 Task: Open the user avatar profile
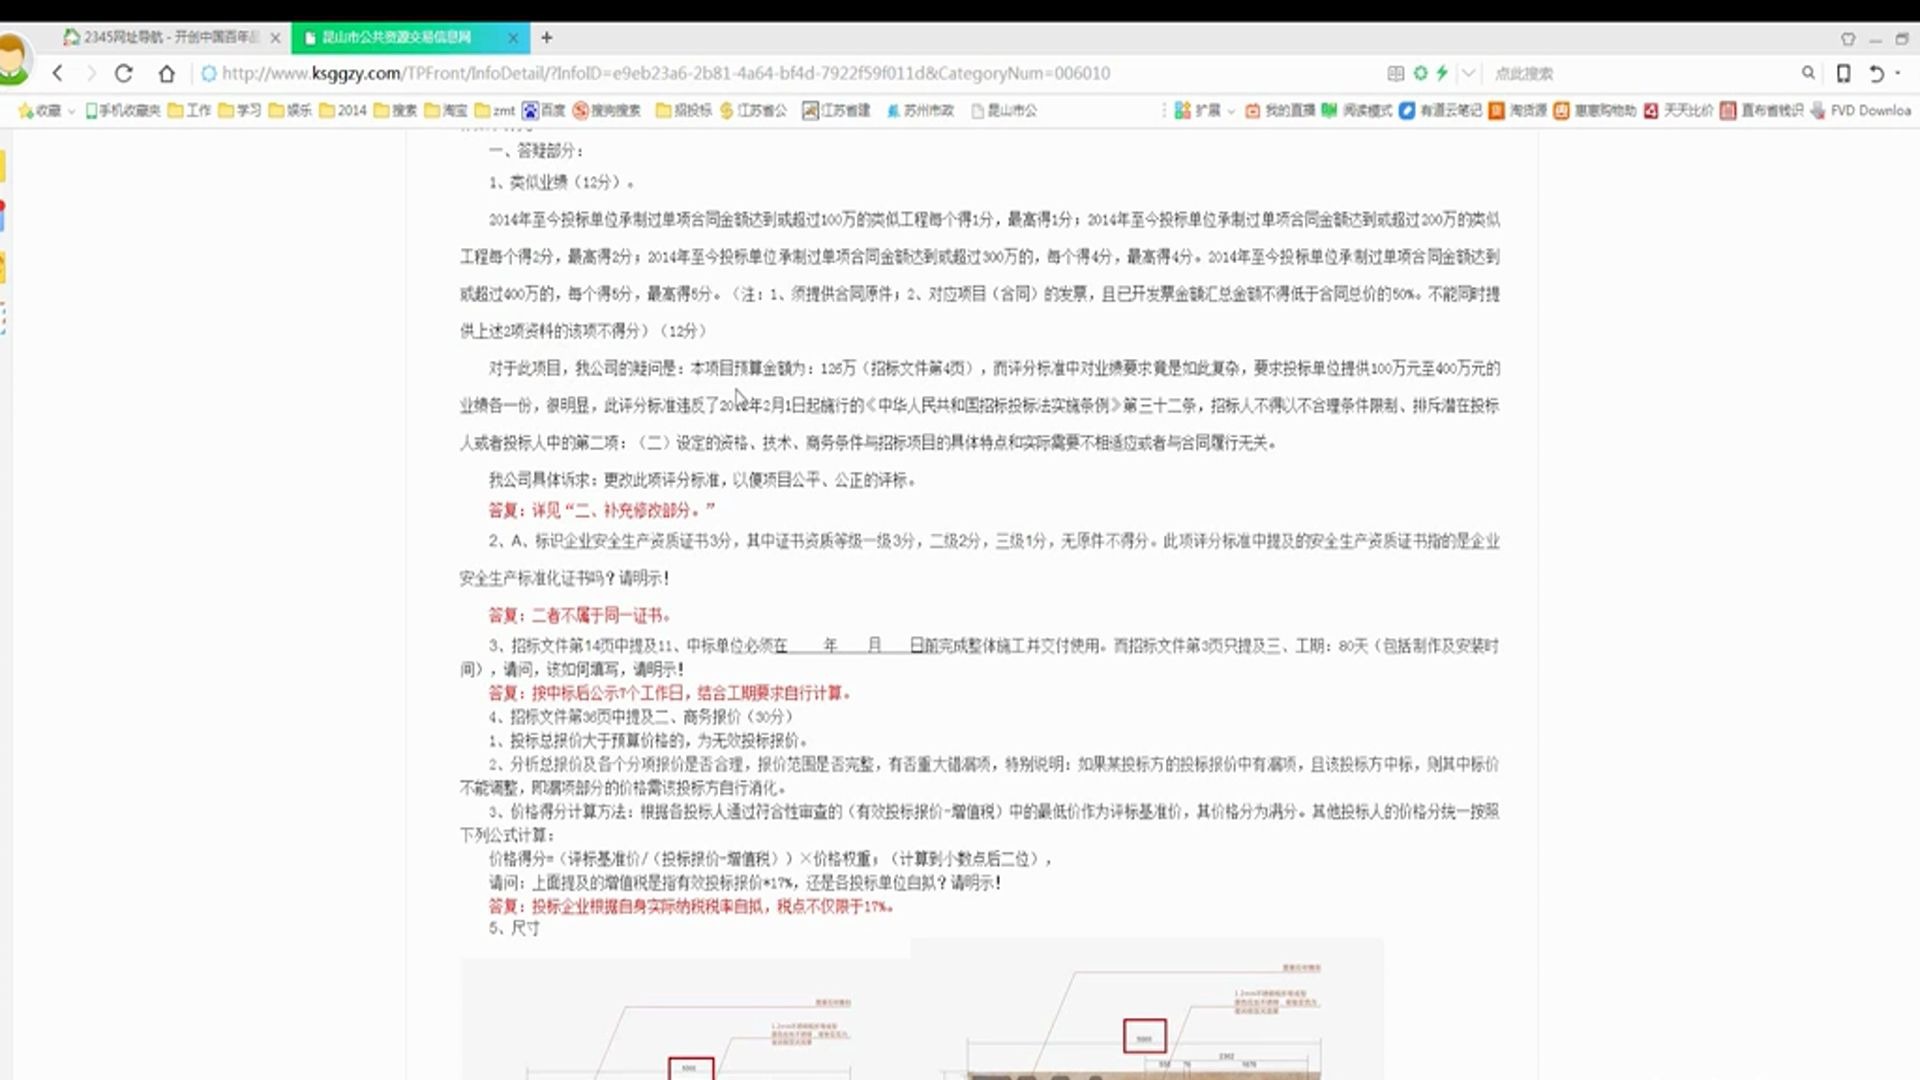(13, 58)
